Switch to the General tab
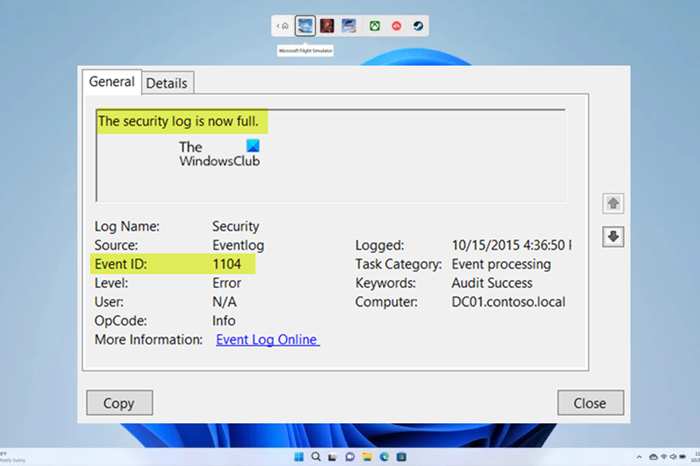 (x=112, y=82)
